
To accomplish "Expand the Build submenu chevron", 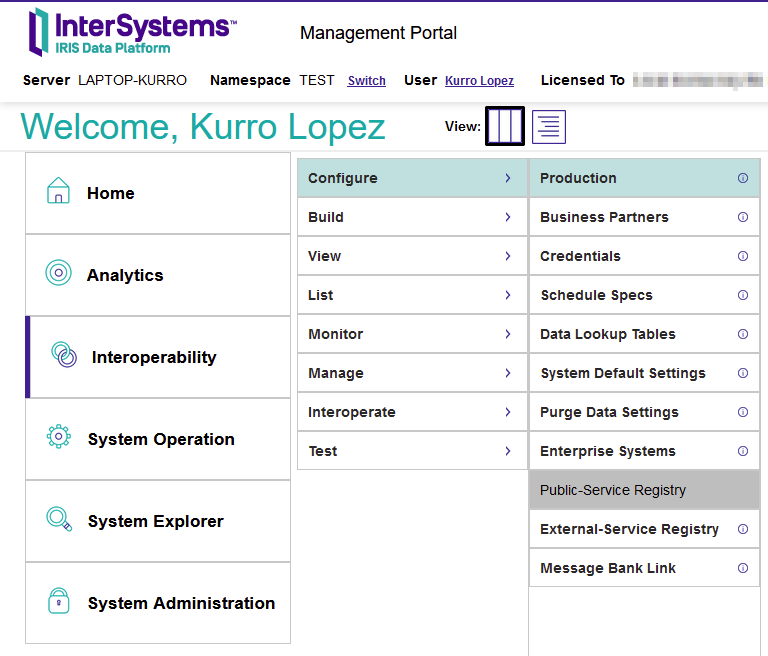I will point(508,217).
